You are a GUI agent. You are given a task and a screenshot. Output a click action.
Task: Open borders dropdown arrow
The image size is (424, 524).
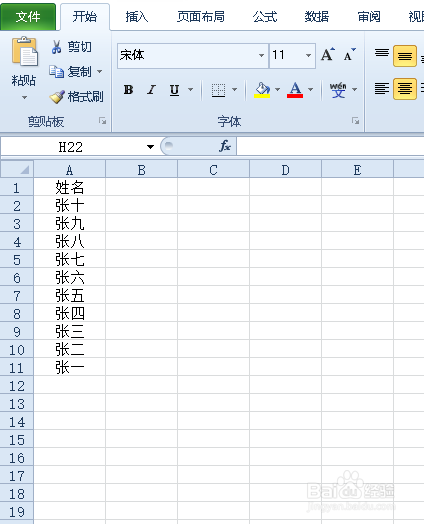(x=235, y=90)
